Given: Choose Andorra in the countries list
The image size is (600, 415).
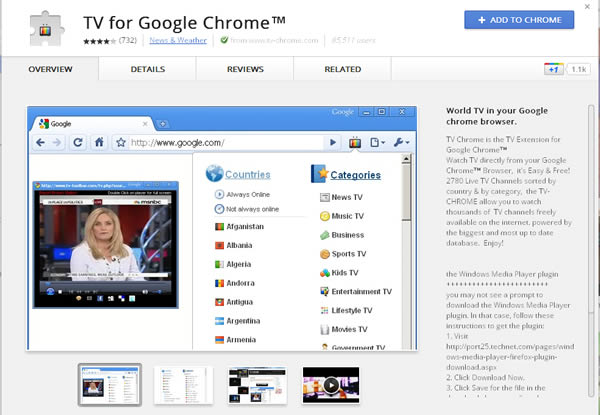Looking at the screenshot, I should coord(235,283).
